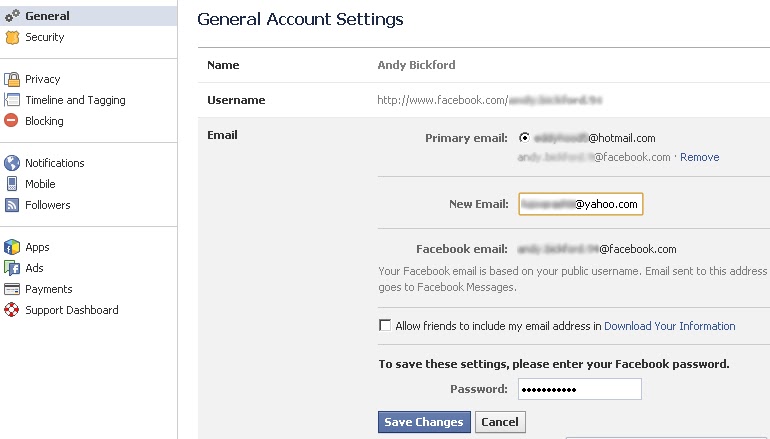Viewport: 770px width, 439px height.
Task: Click the Password input field
Action: pyautogui.click(x=579, y=389)
